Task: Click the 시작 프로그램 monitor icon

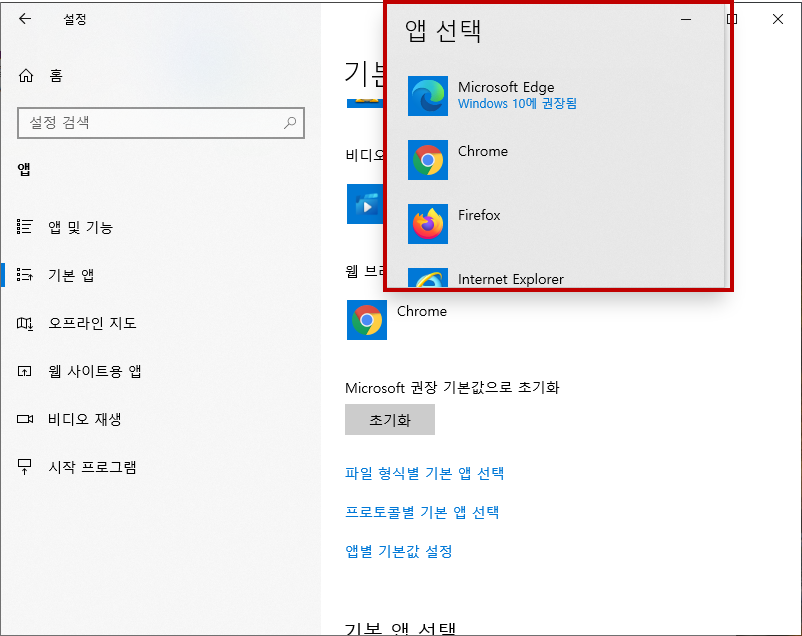Action: tap(25, 467)
